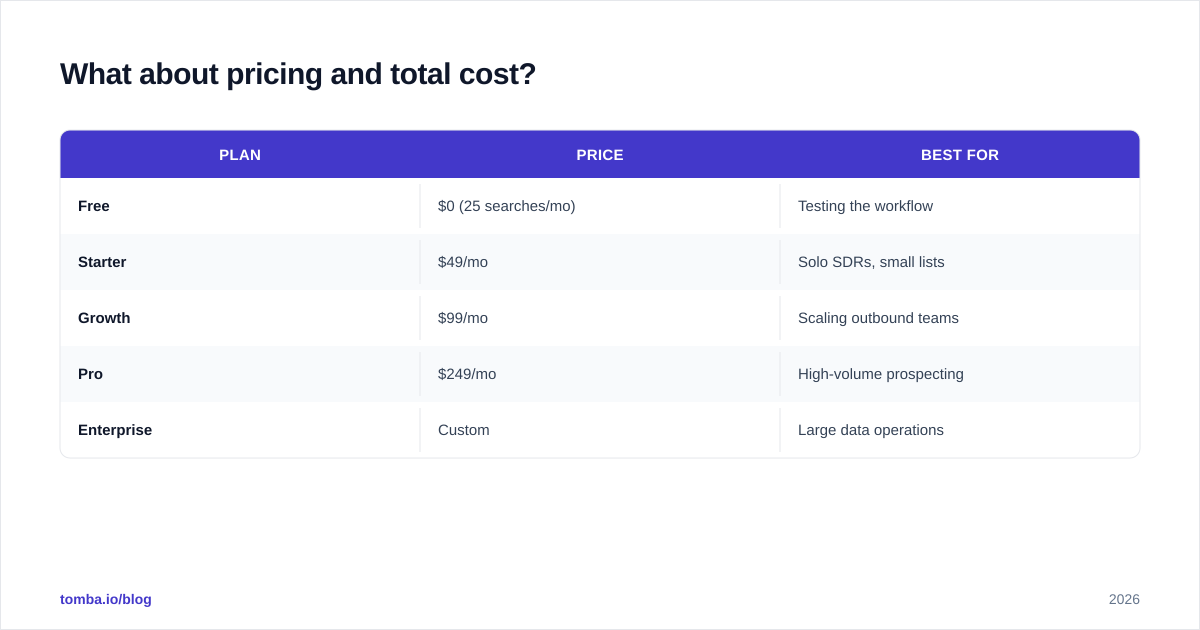Select the 'What about pricing and total cost?' heading
The width and height of the screenshot is (1200, 630).
click(x=298, y=74)
